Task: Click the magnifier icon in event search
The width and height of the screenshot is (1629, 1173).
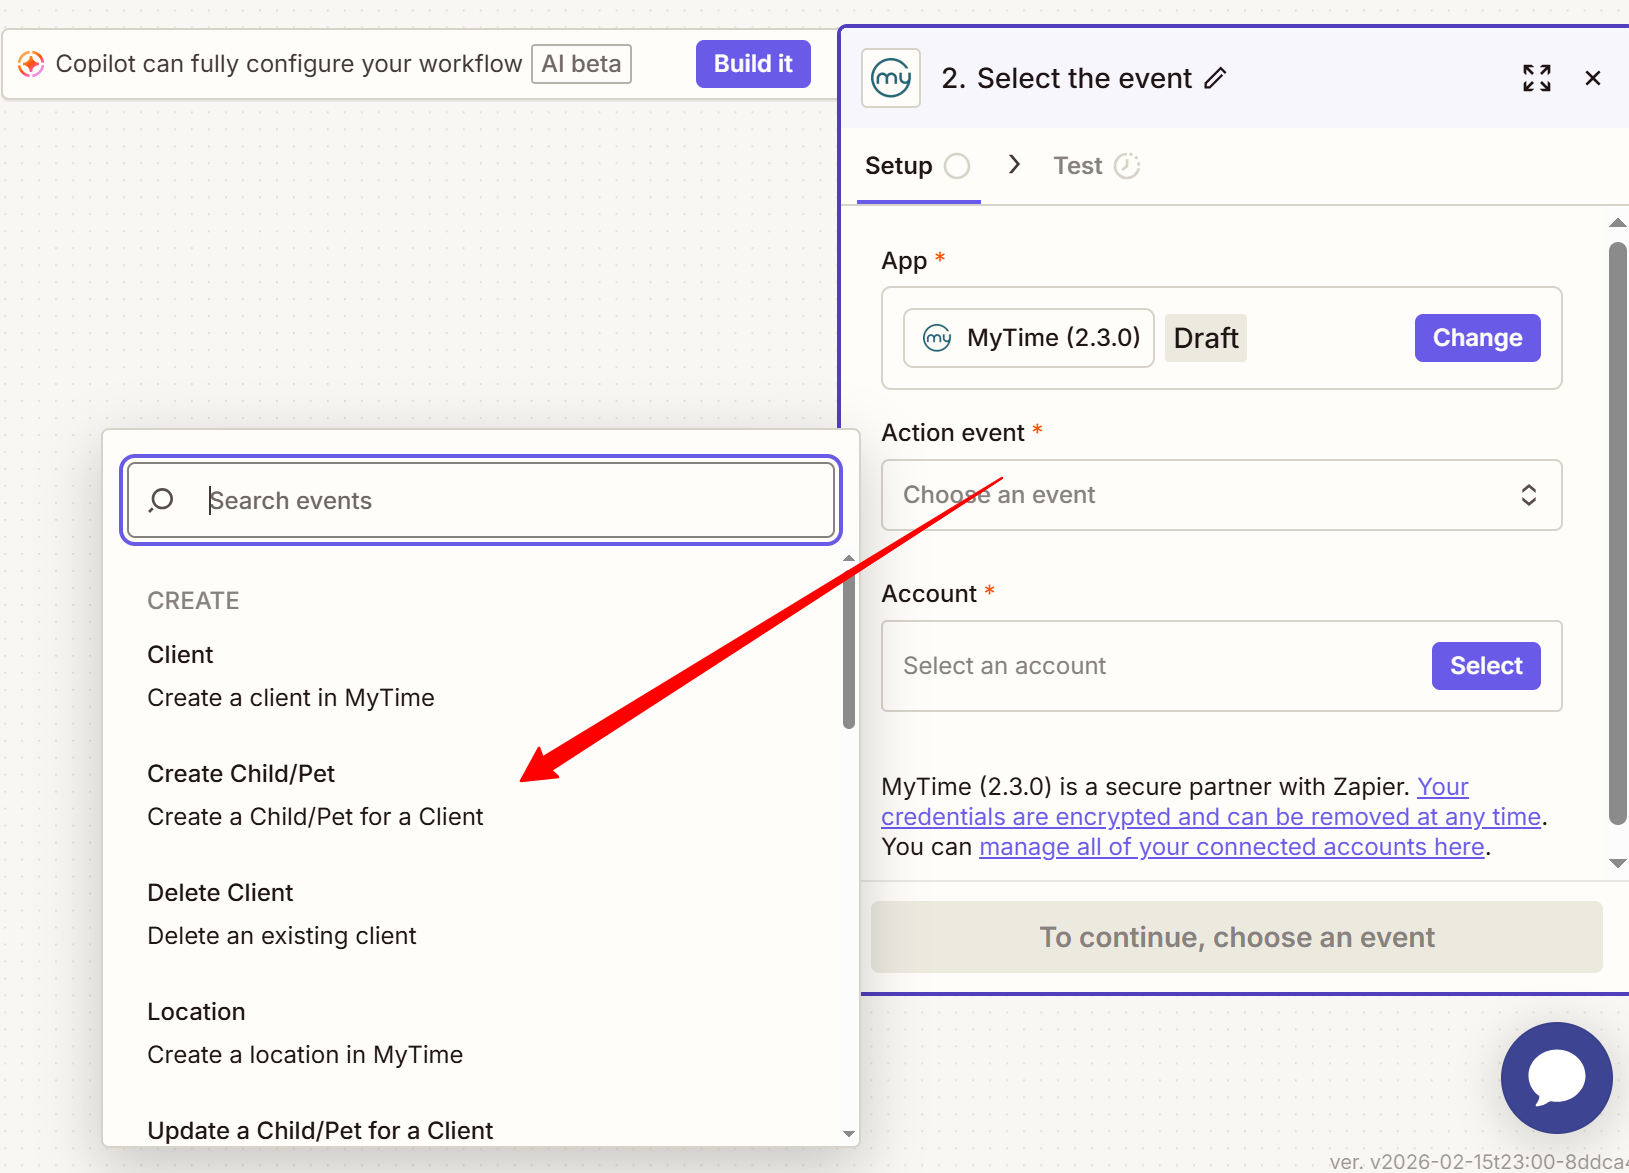Action: point(161,500)
